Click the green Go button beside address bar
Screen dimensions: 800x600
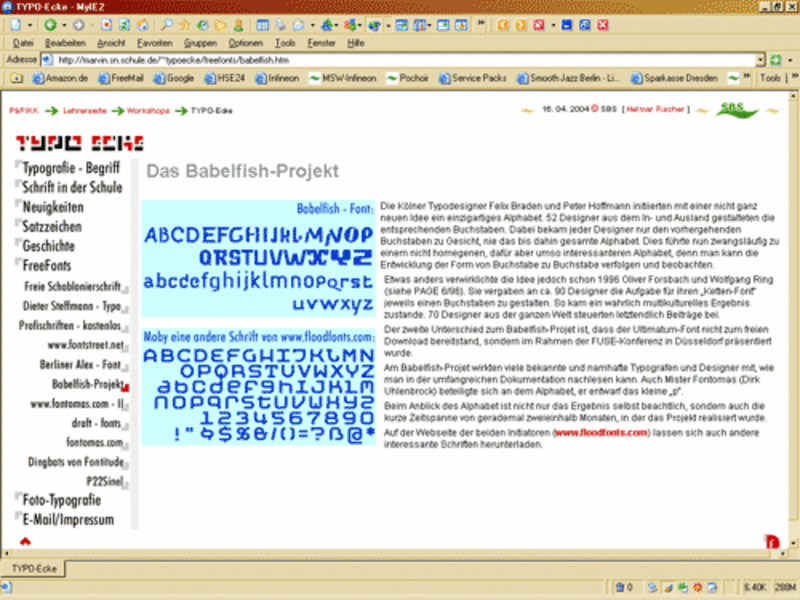[x=777, y=60]
